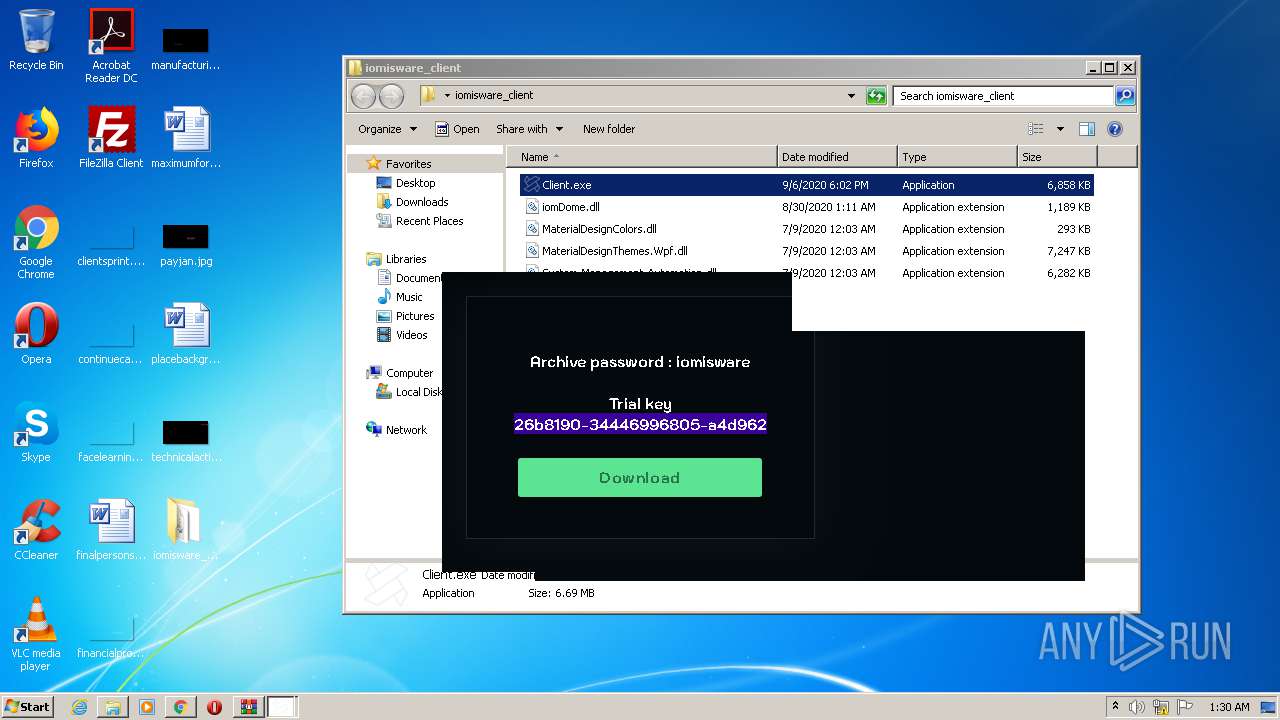1280x720 pixels.
Task: Open Chrome from the taskbar
Action: [180, 707]
